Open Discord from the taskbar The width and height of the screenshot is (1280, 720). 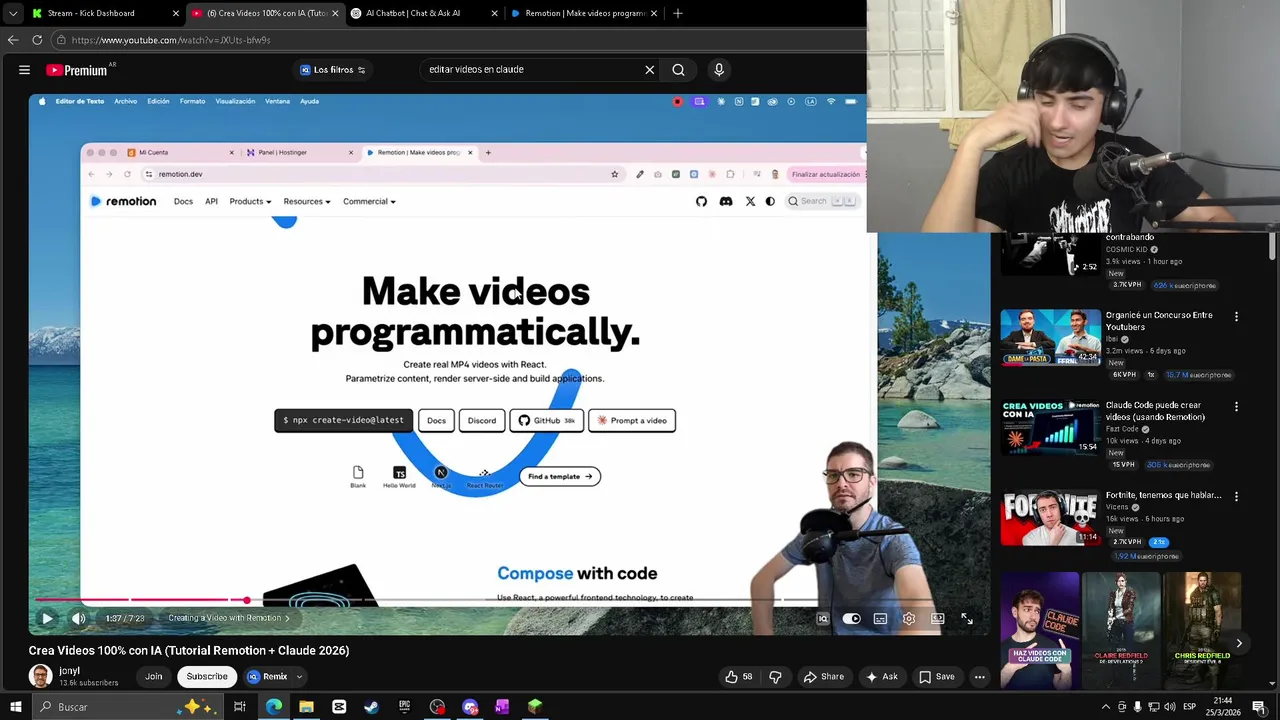pos(470,707)
